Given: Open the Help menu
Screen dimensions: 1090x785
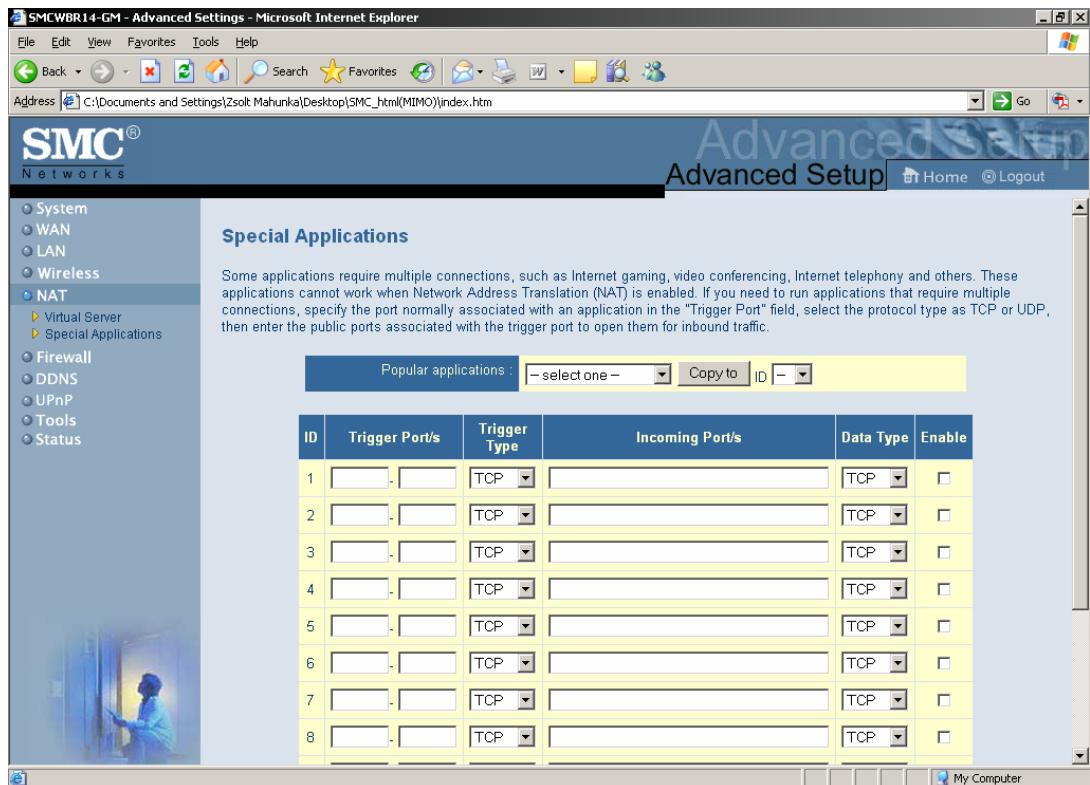Looking at the screenshot, I should [246, 42].
